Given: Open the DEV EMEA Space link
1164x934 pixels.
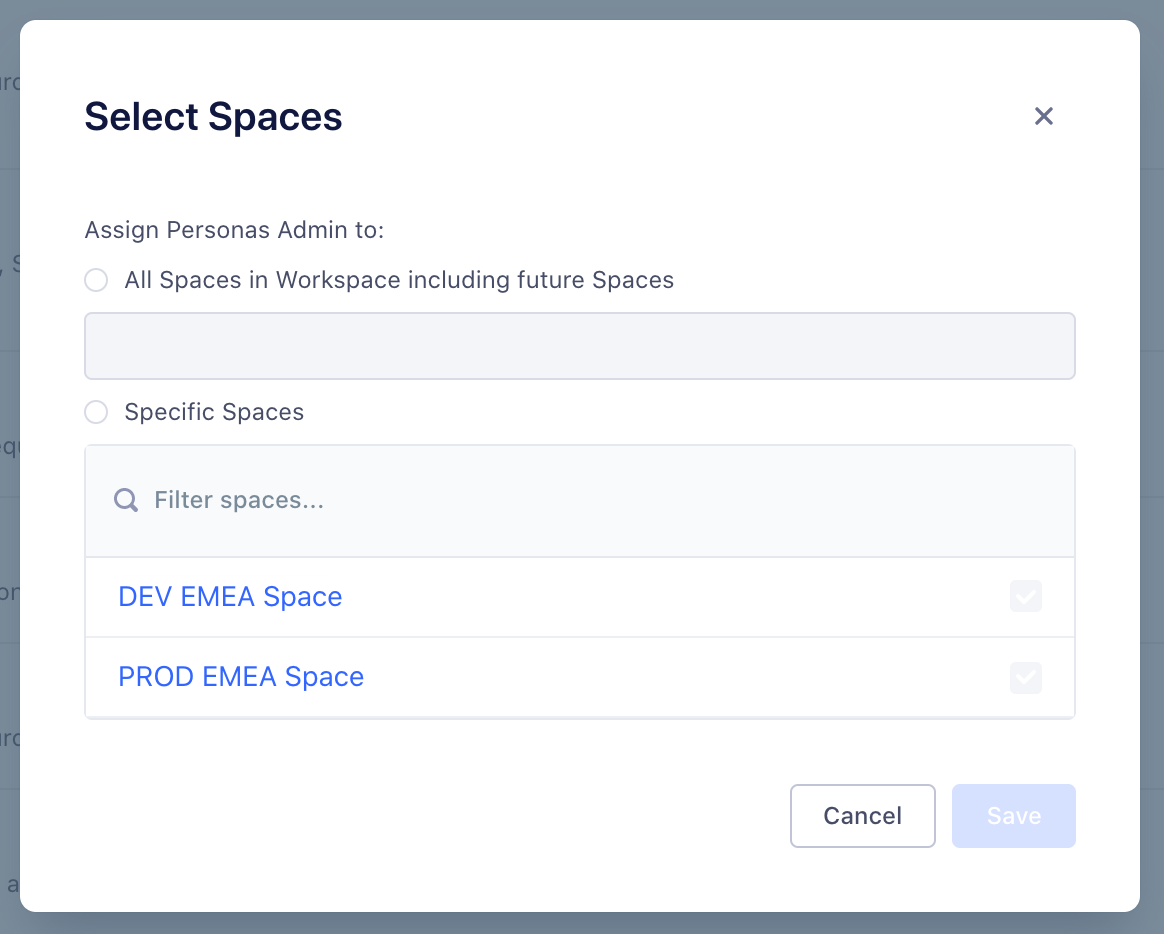Looking at the screenshot, I should [x=230, y=597].
